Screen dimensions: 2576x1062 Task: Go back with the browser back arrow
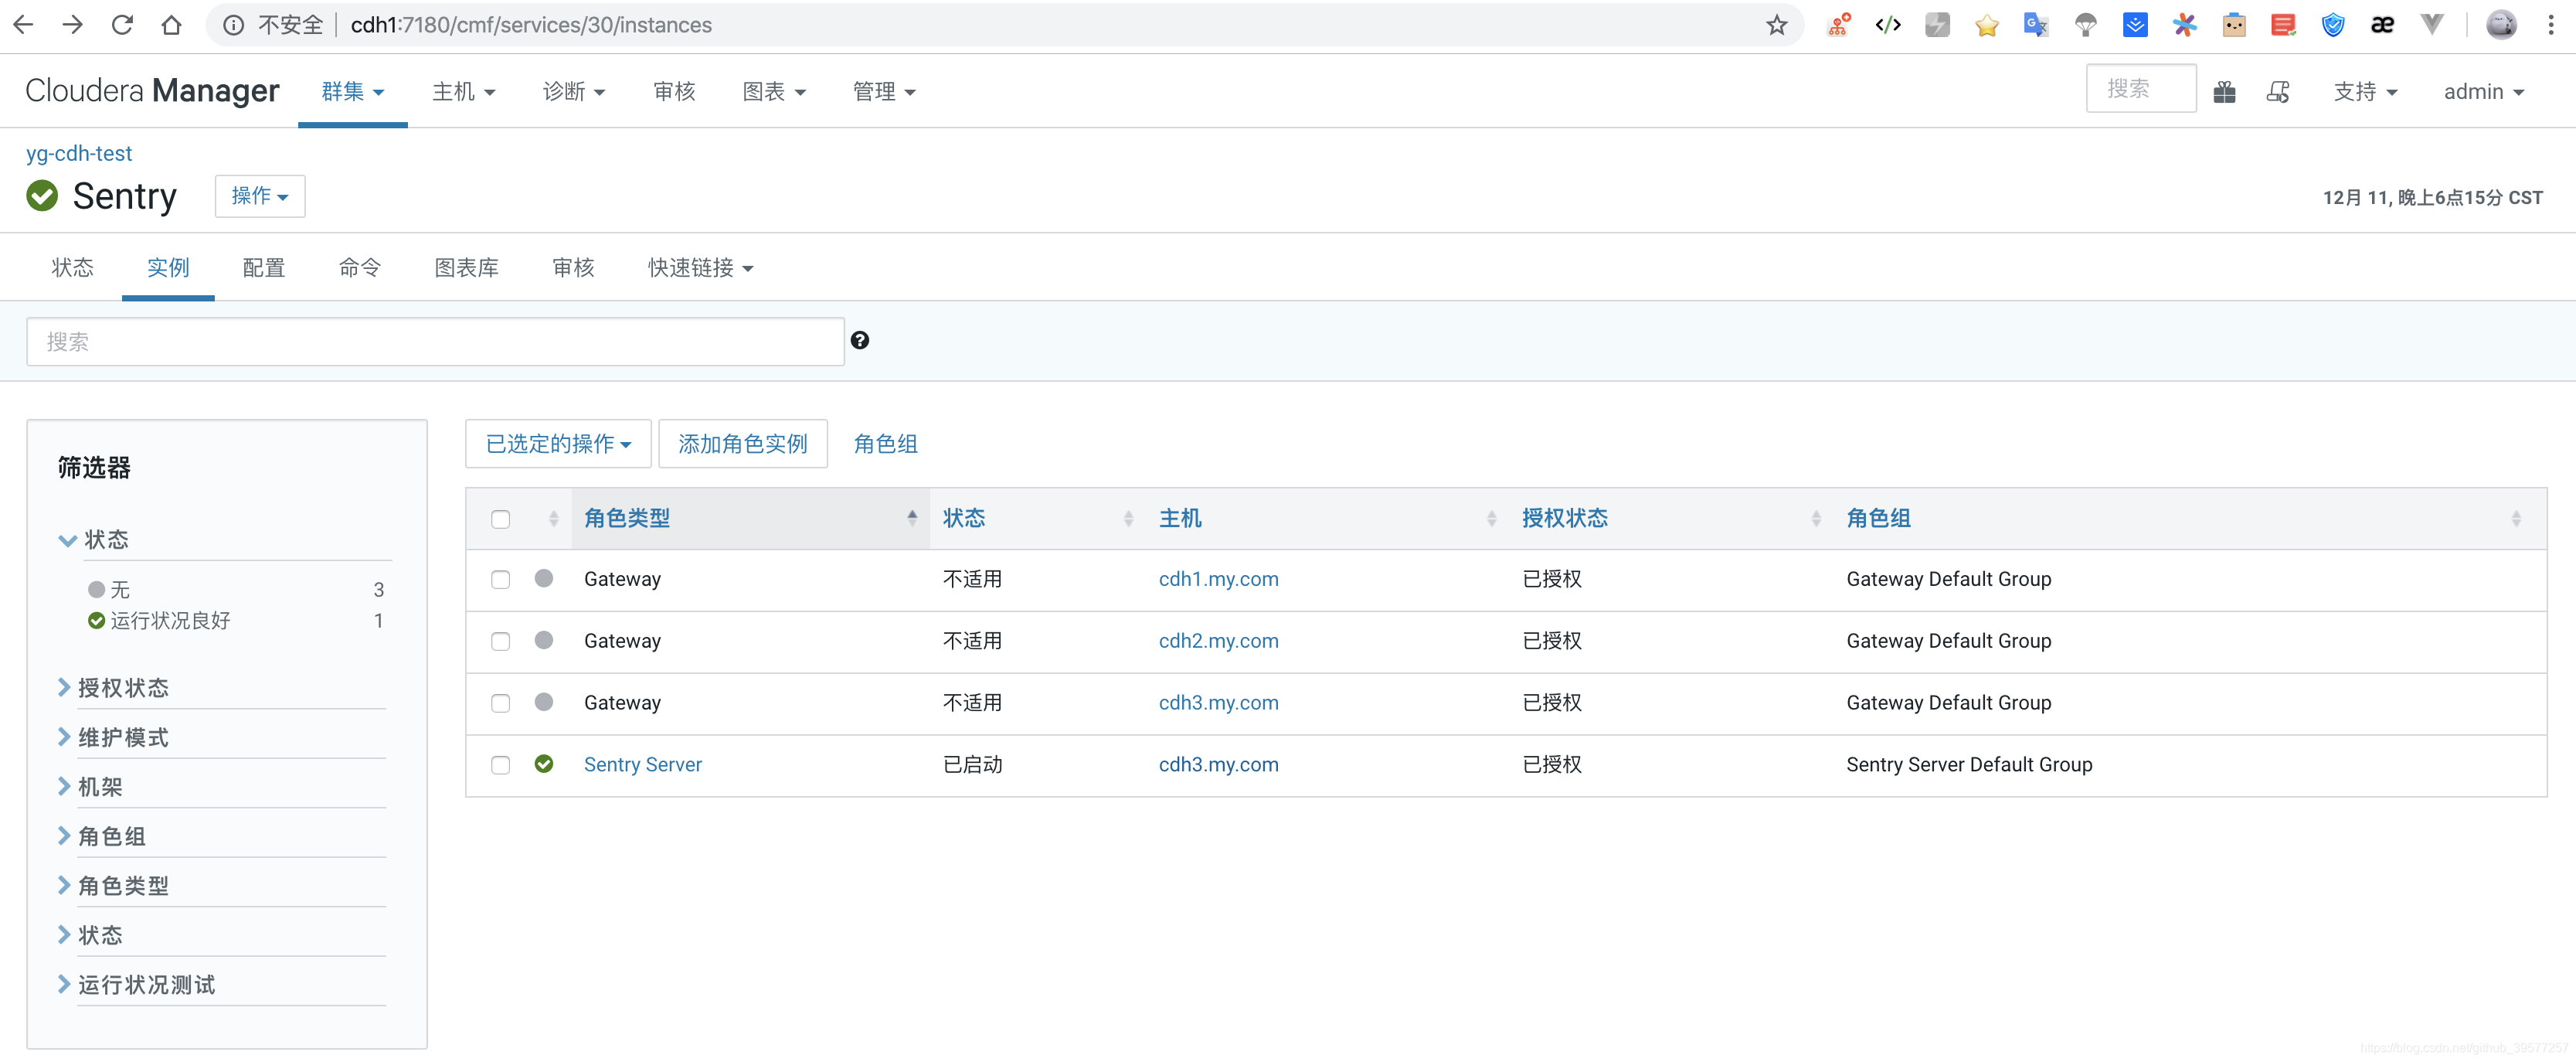pos(24,25)
